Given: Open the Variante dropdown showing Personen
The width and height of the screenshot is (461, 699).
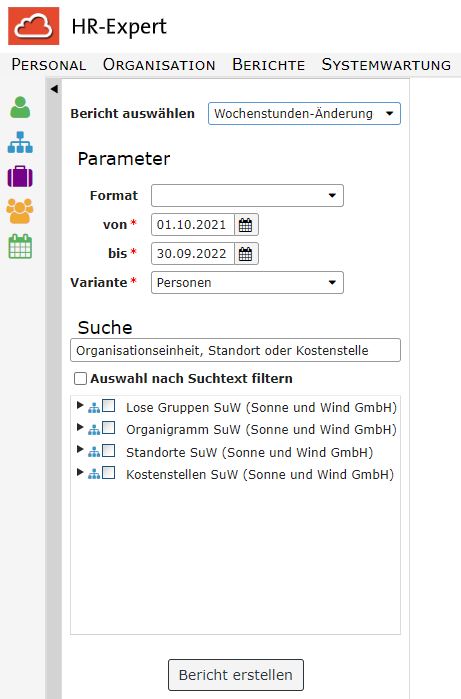Looking at the screenshot, I should point(247,283).
